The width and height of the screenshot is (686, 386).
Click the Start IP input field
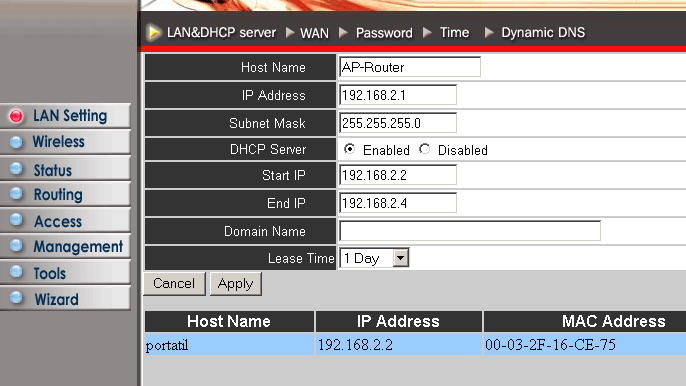pos(398,175)
